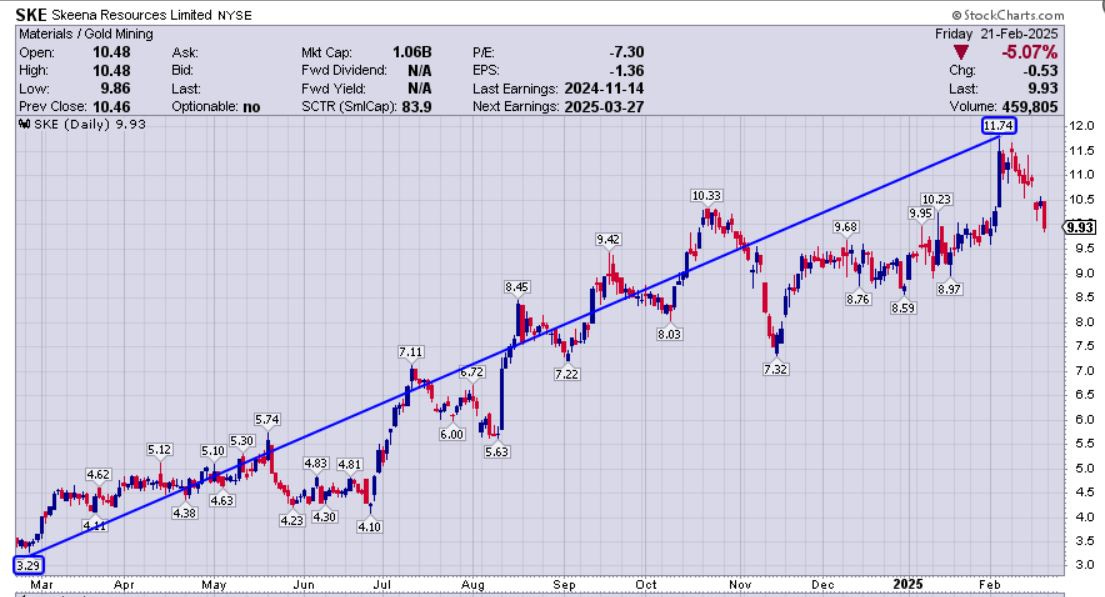
Task: Click the 8.76 December low label
Action: click(x=858, y=300)
